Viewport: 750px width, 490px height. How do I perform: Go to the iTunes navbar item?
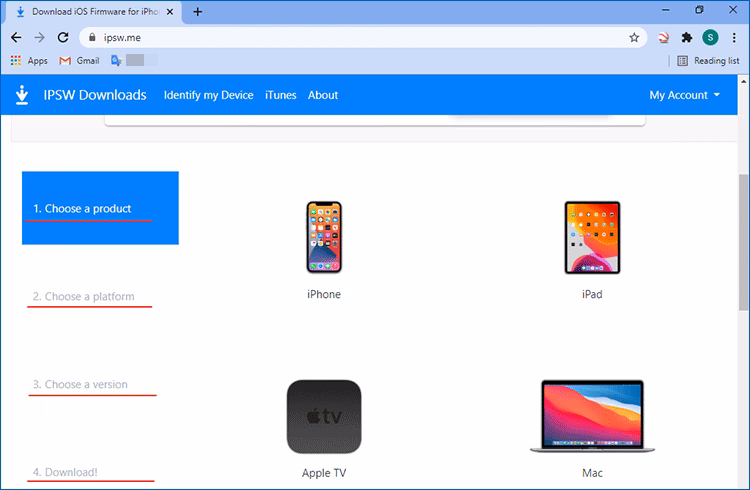click(280, 95)
